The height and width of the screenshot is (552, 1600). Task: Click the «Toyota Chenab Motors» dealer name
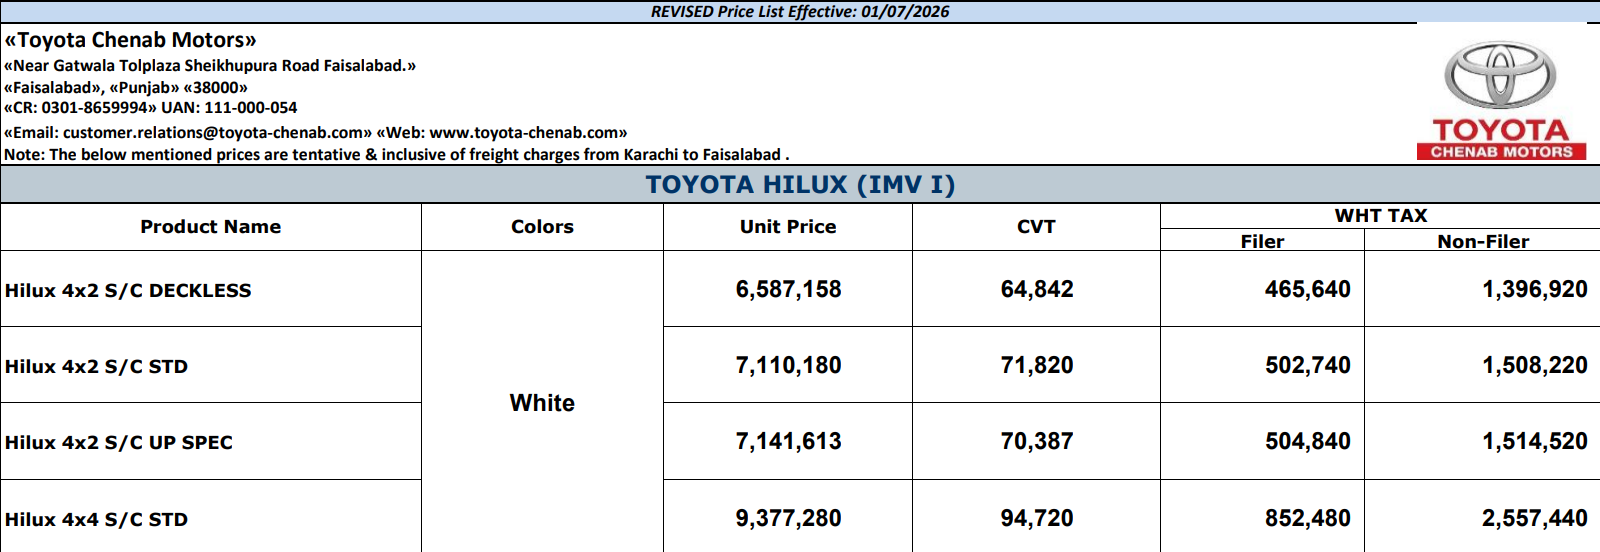coord(130,40)
